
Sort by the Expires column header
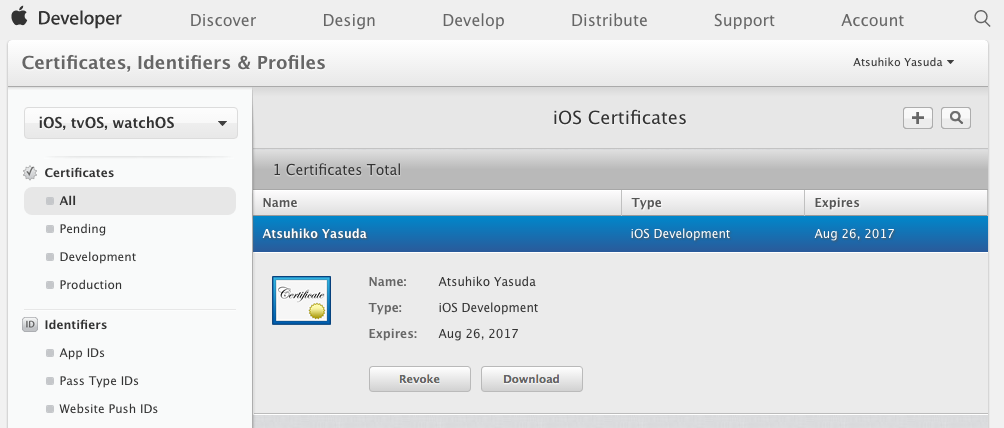coord(896,202)
